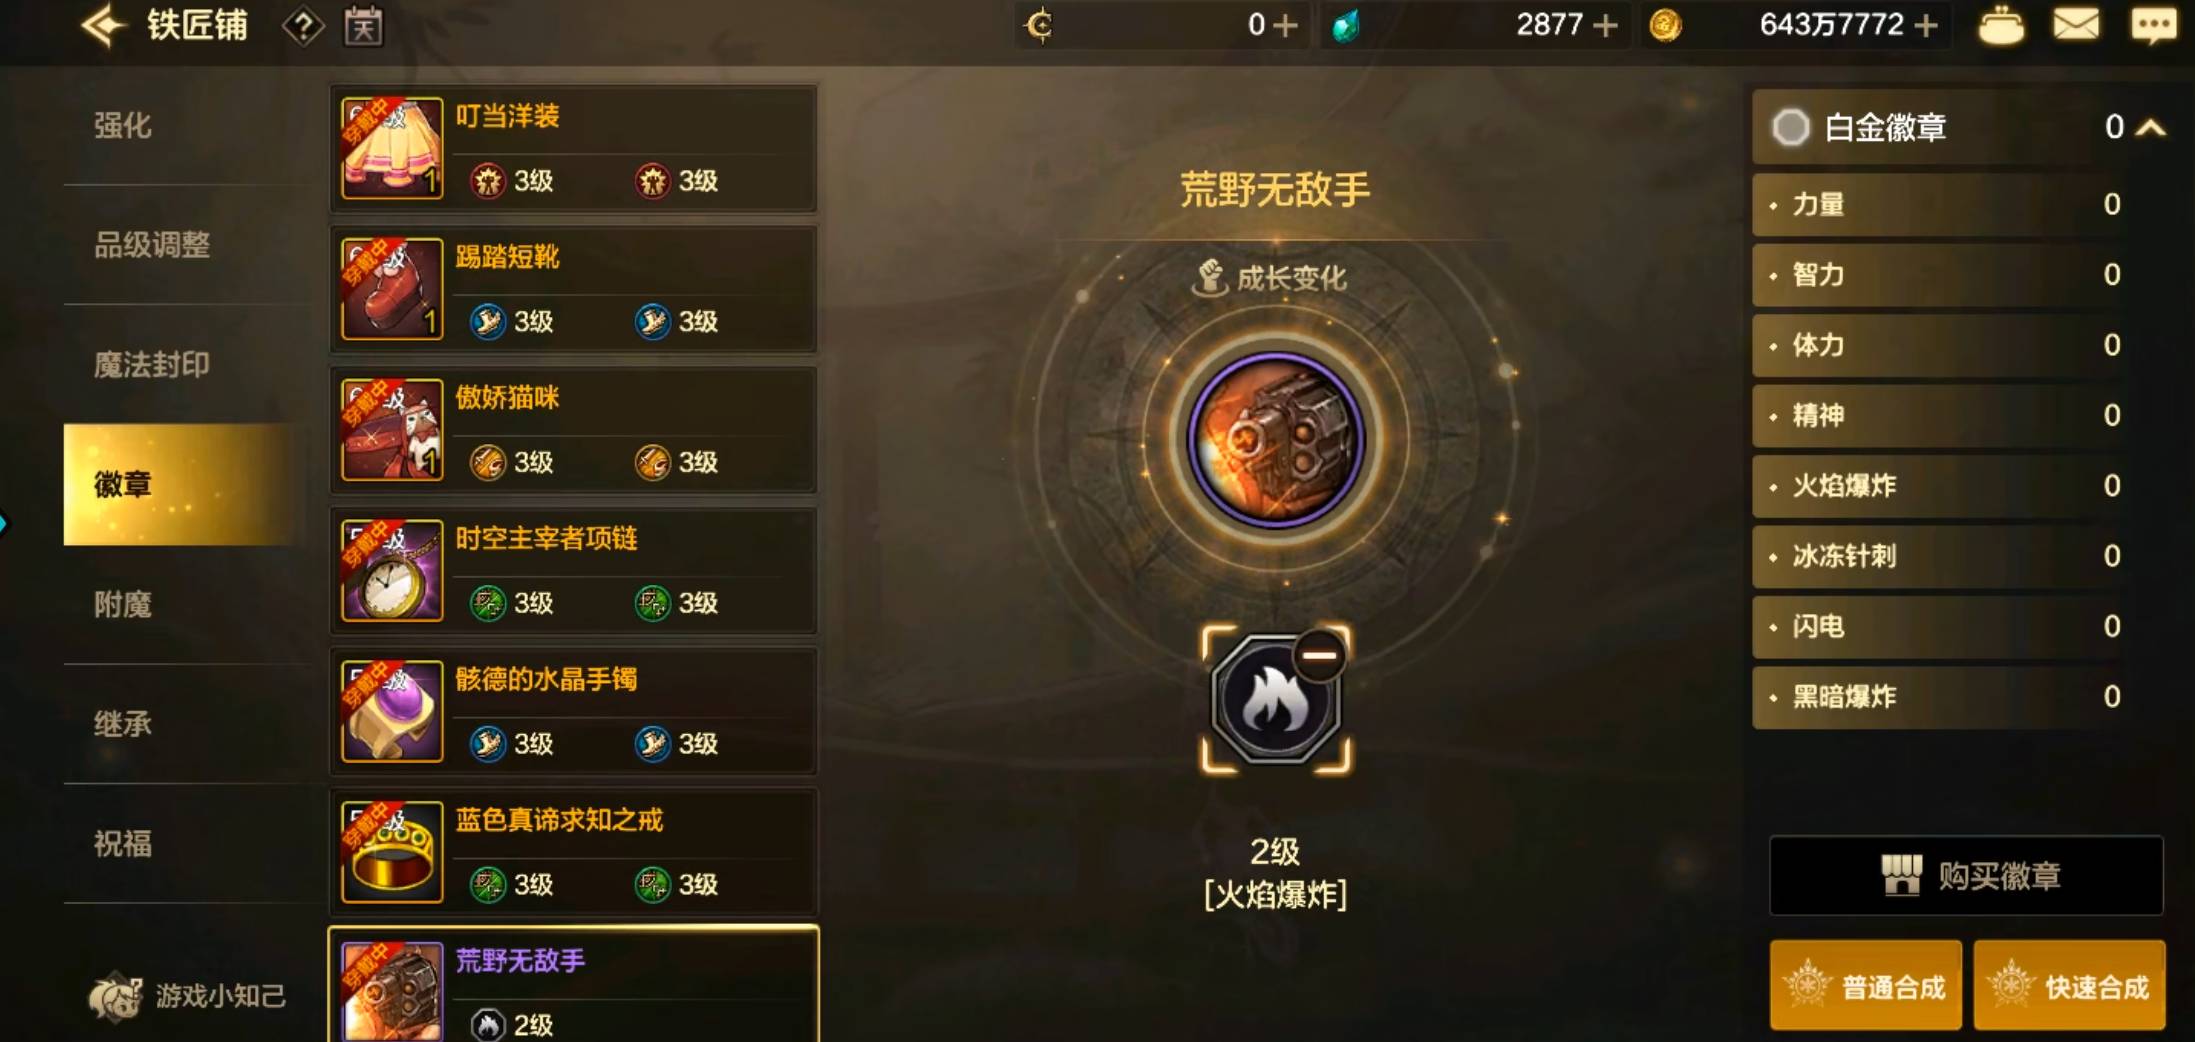Switch to the 附魔 tab
Image resolution: width=2195 pixels, height=1042 pixels.
click(123, 605)
